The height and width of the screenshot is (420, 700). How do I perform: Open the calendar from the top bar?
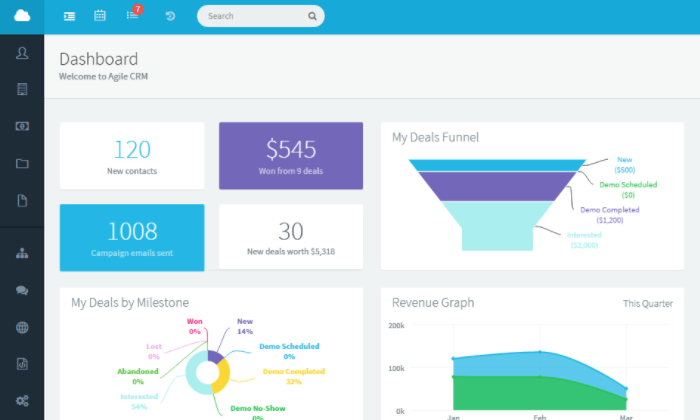pos(100,16)
